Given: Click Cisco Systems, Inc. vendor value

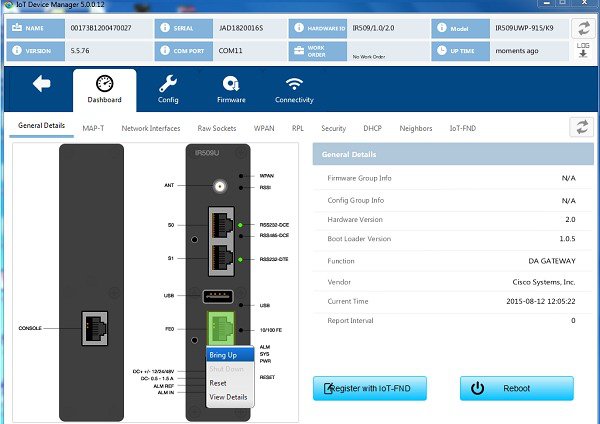Looking at the screenshot, I should pyautogui.click(x=544, y=282).
